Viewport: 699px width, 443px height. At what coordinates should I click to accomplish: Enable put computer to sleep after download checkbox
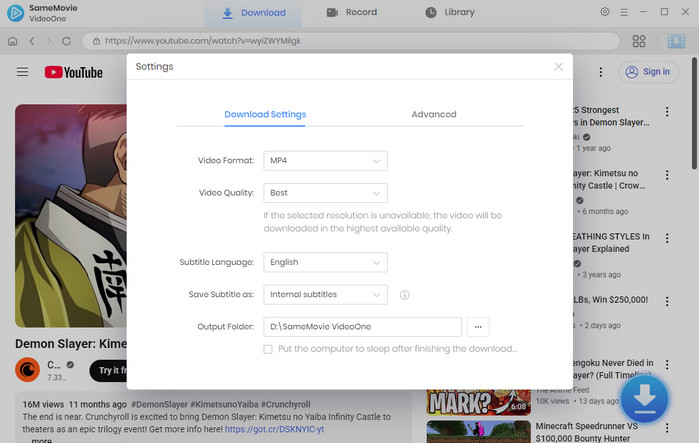pyautogui.click(x=268, y=349)
